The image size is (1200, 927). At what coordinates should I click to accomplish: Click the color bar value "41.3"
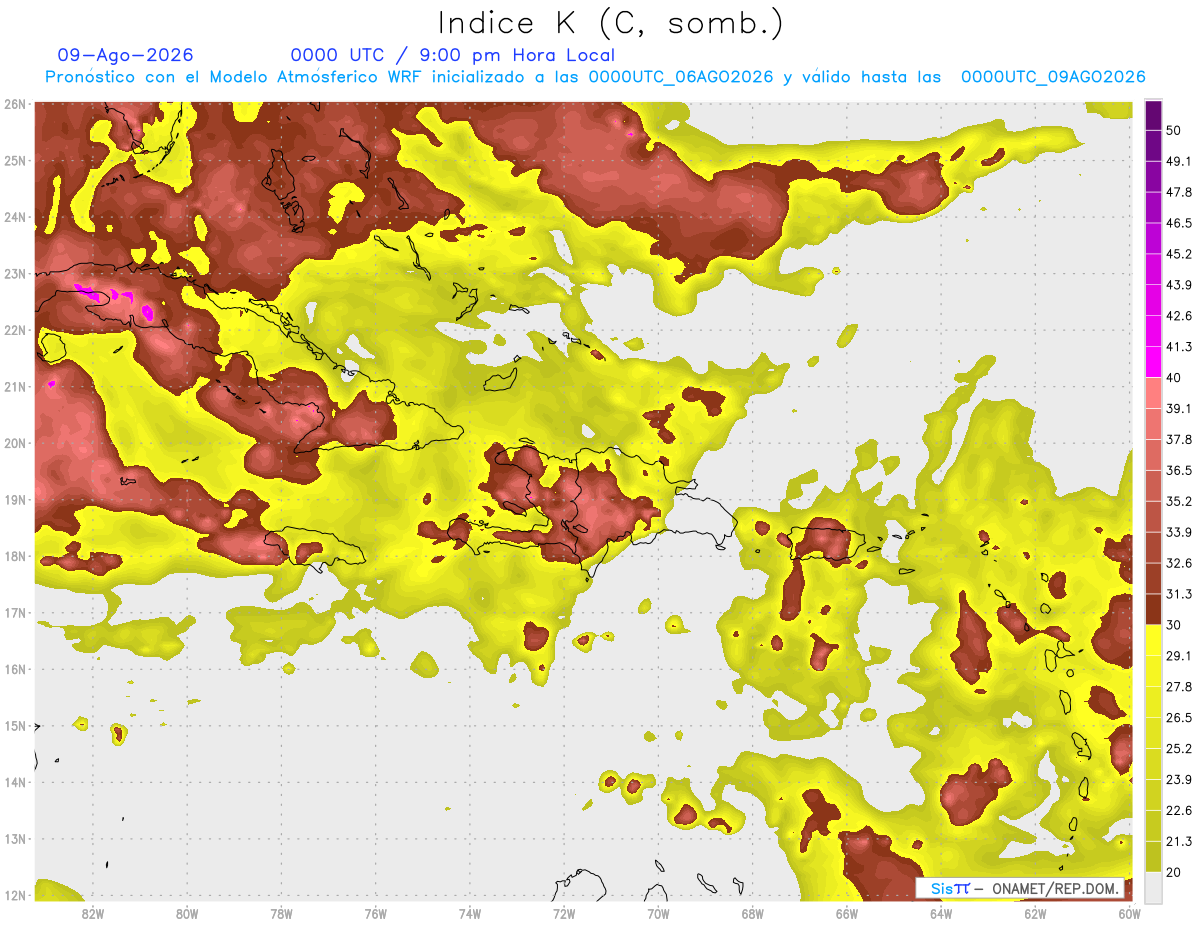(x=1178, y=347)
